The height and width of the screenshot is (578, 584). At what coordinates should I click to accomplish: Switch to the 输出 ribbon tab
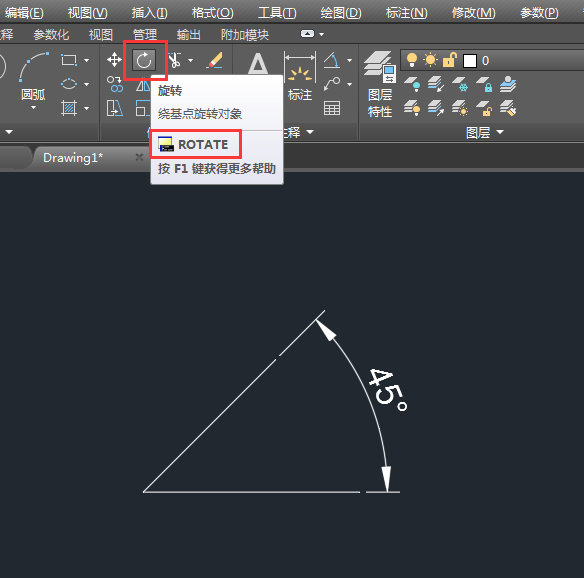188,35
